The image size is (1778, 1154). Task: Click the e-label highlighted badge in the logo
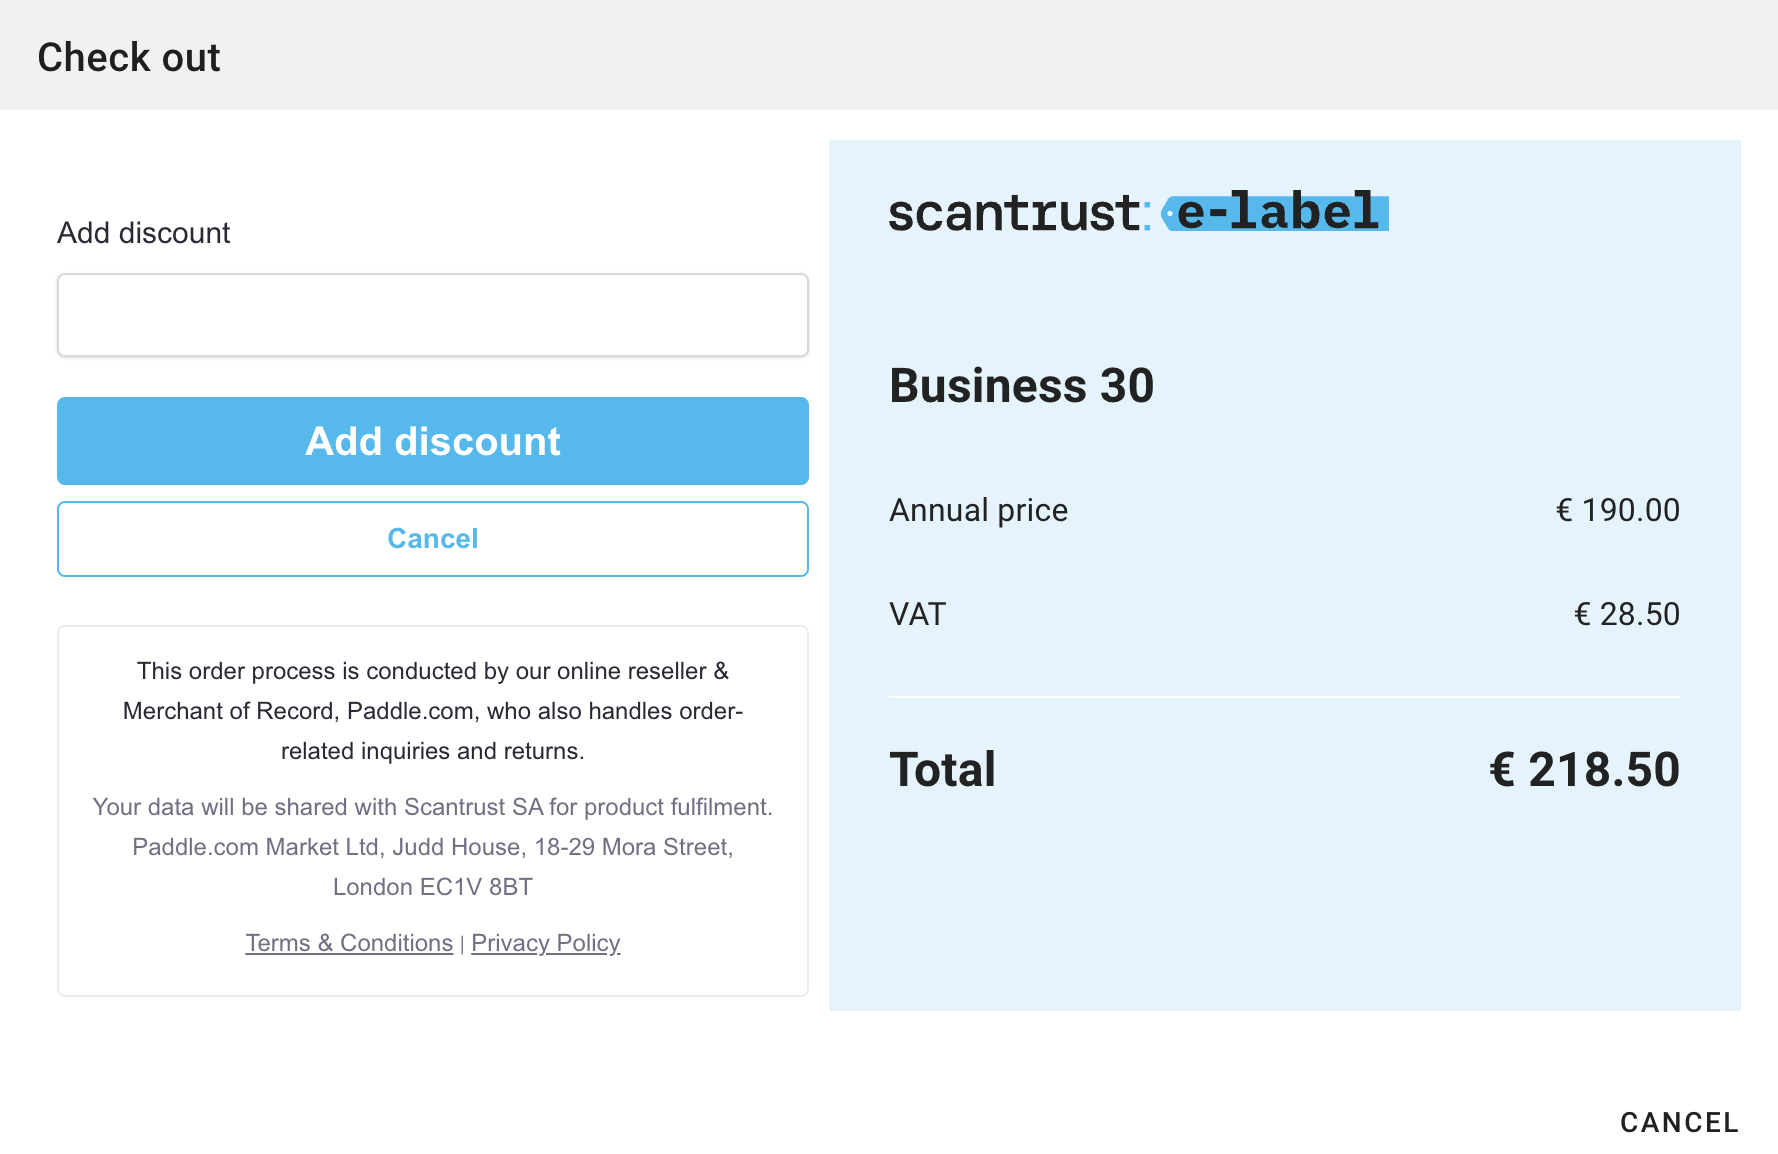[x=1275, y=211]
